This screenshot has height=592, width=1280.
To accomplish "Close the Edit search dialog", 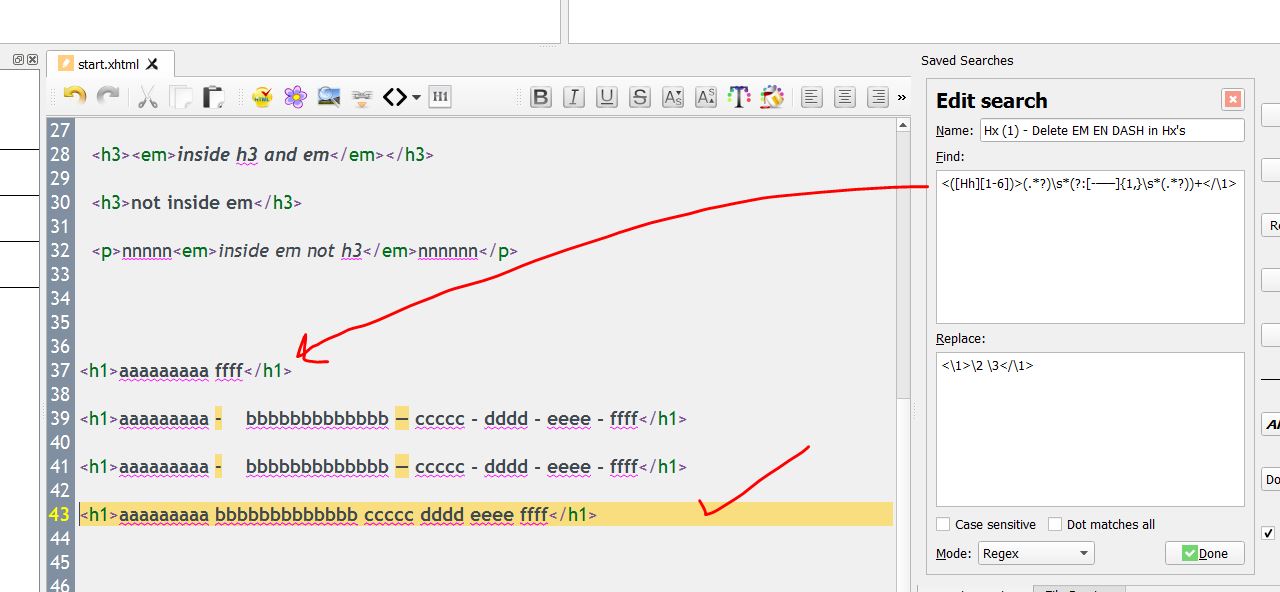I will [x=1233, y=99].
